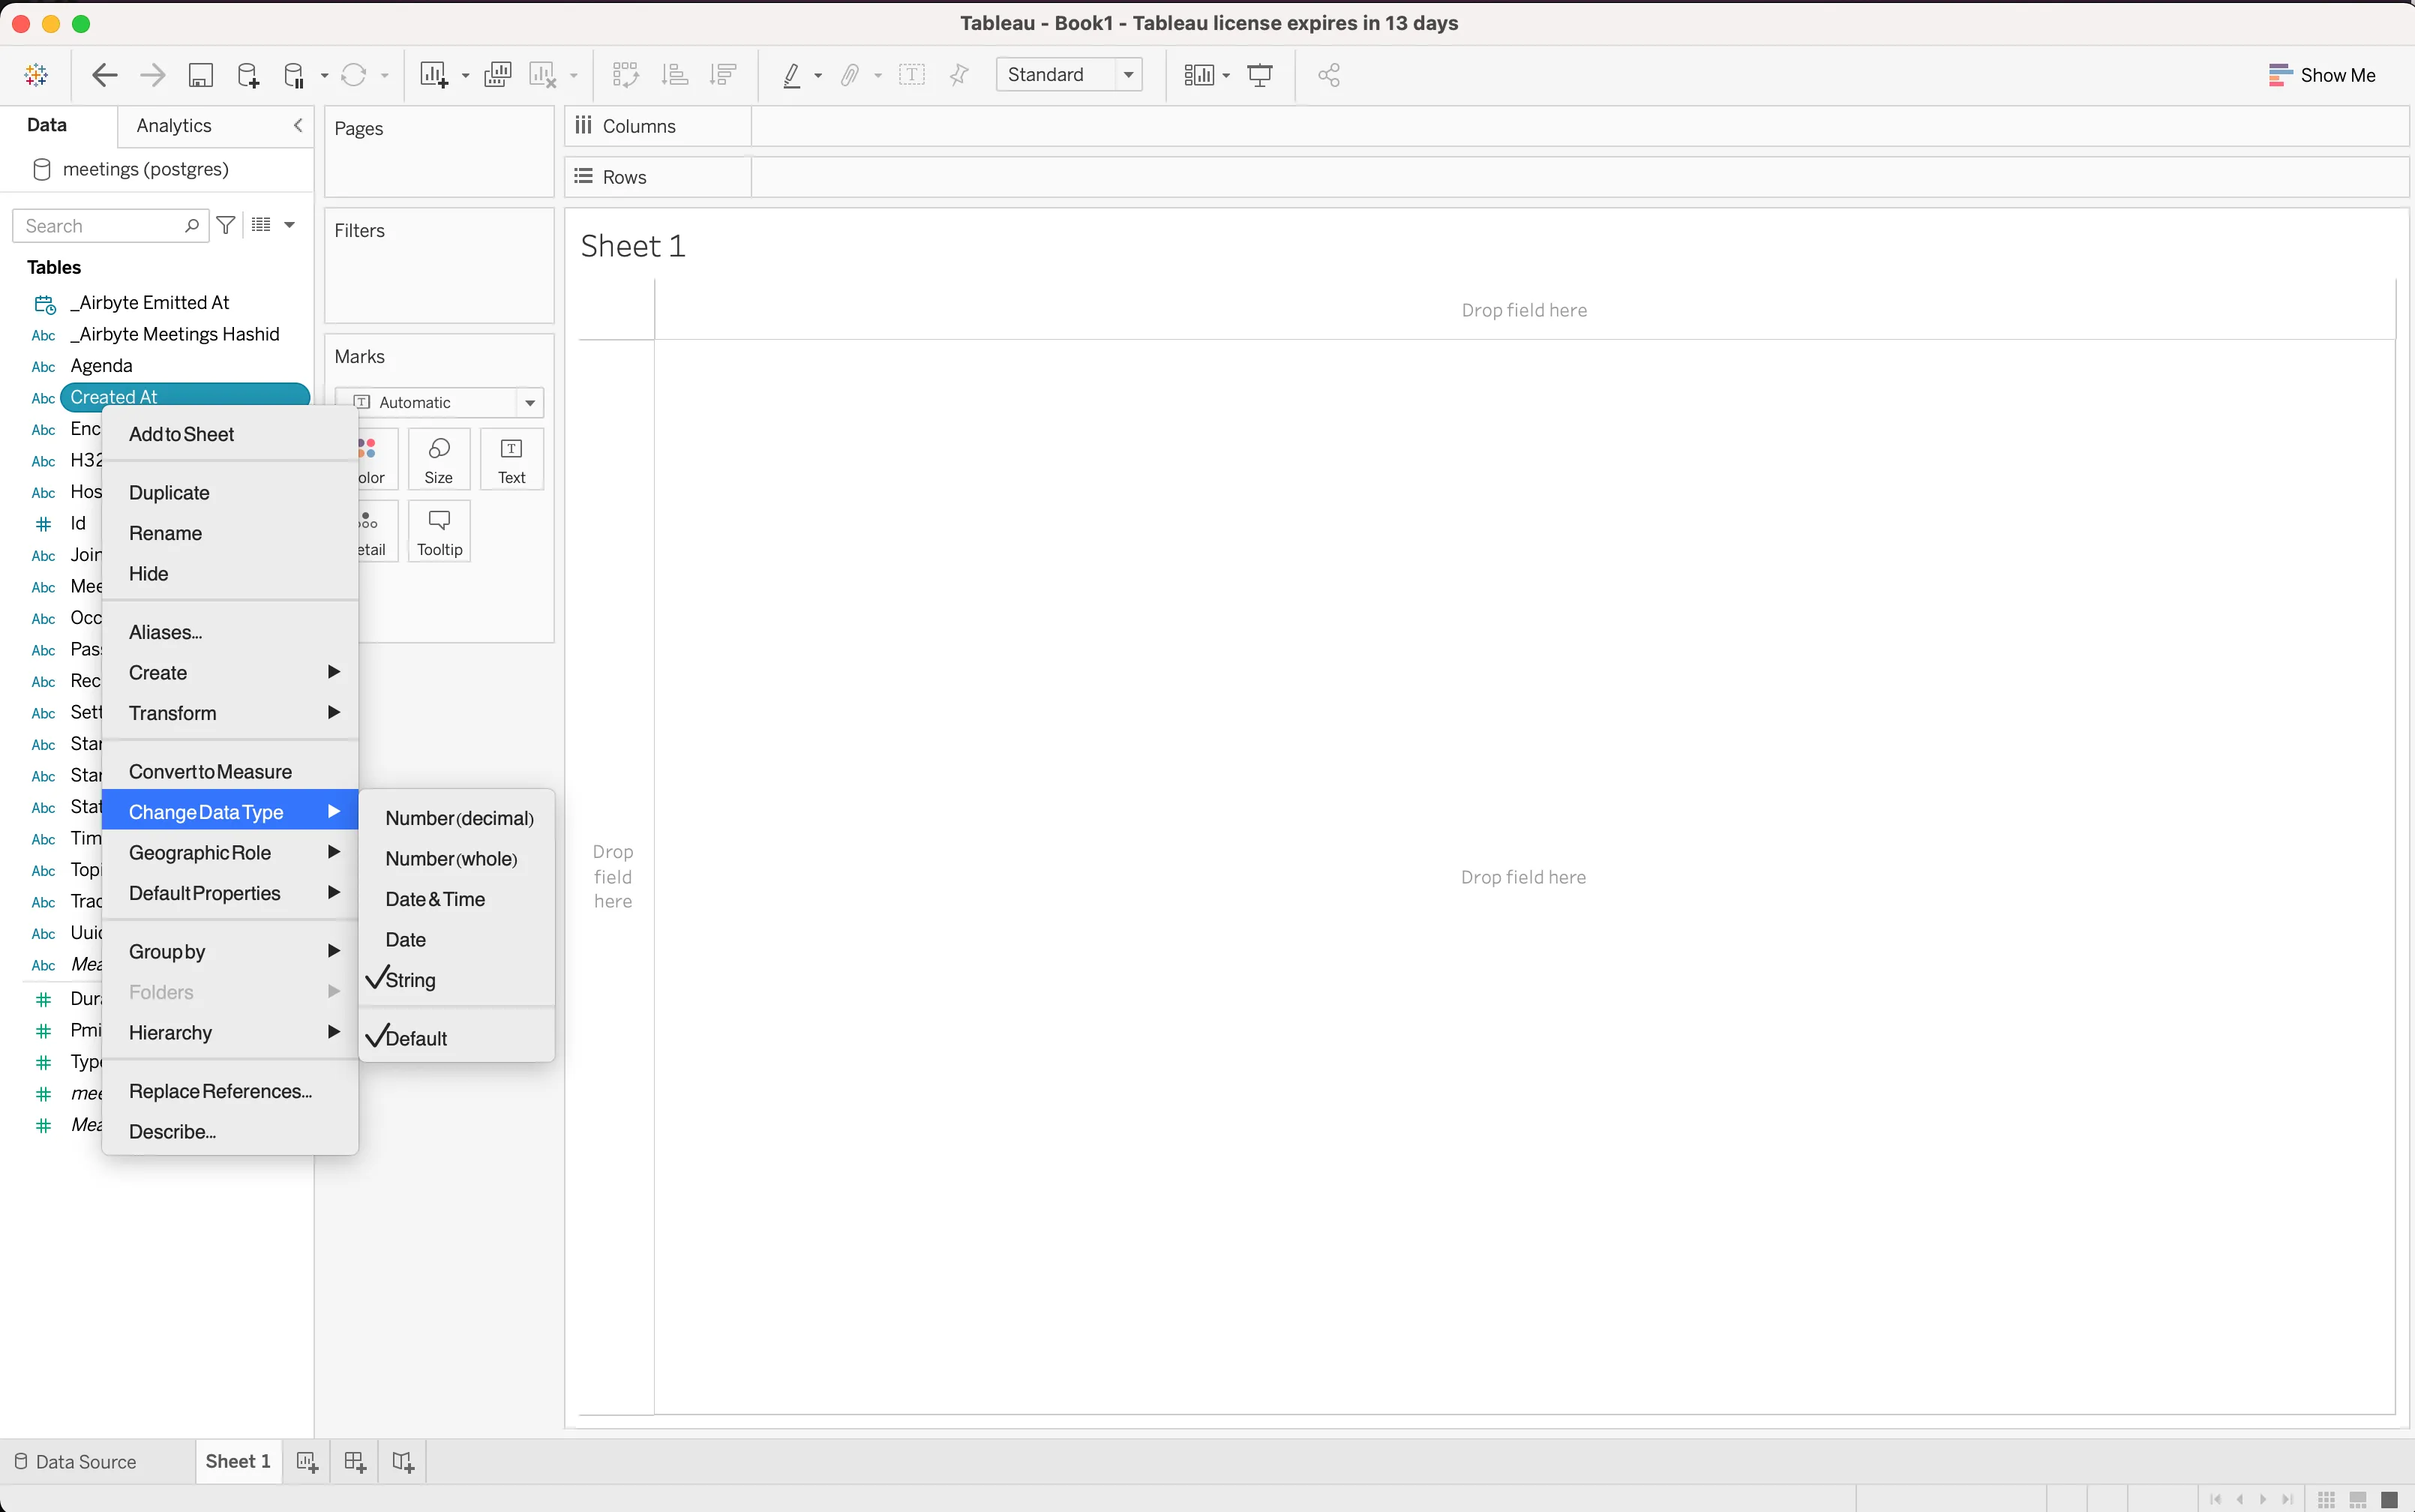
Task: Click the Share workbook icon
Action: (1329, 75)
